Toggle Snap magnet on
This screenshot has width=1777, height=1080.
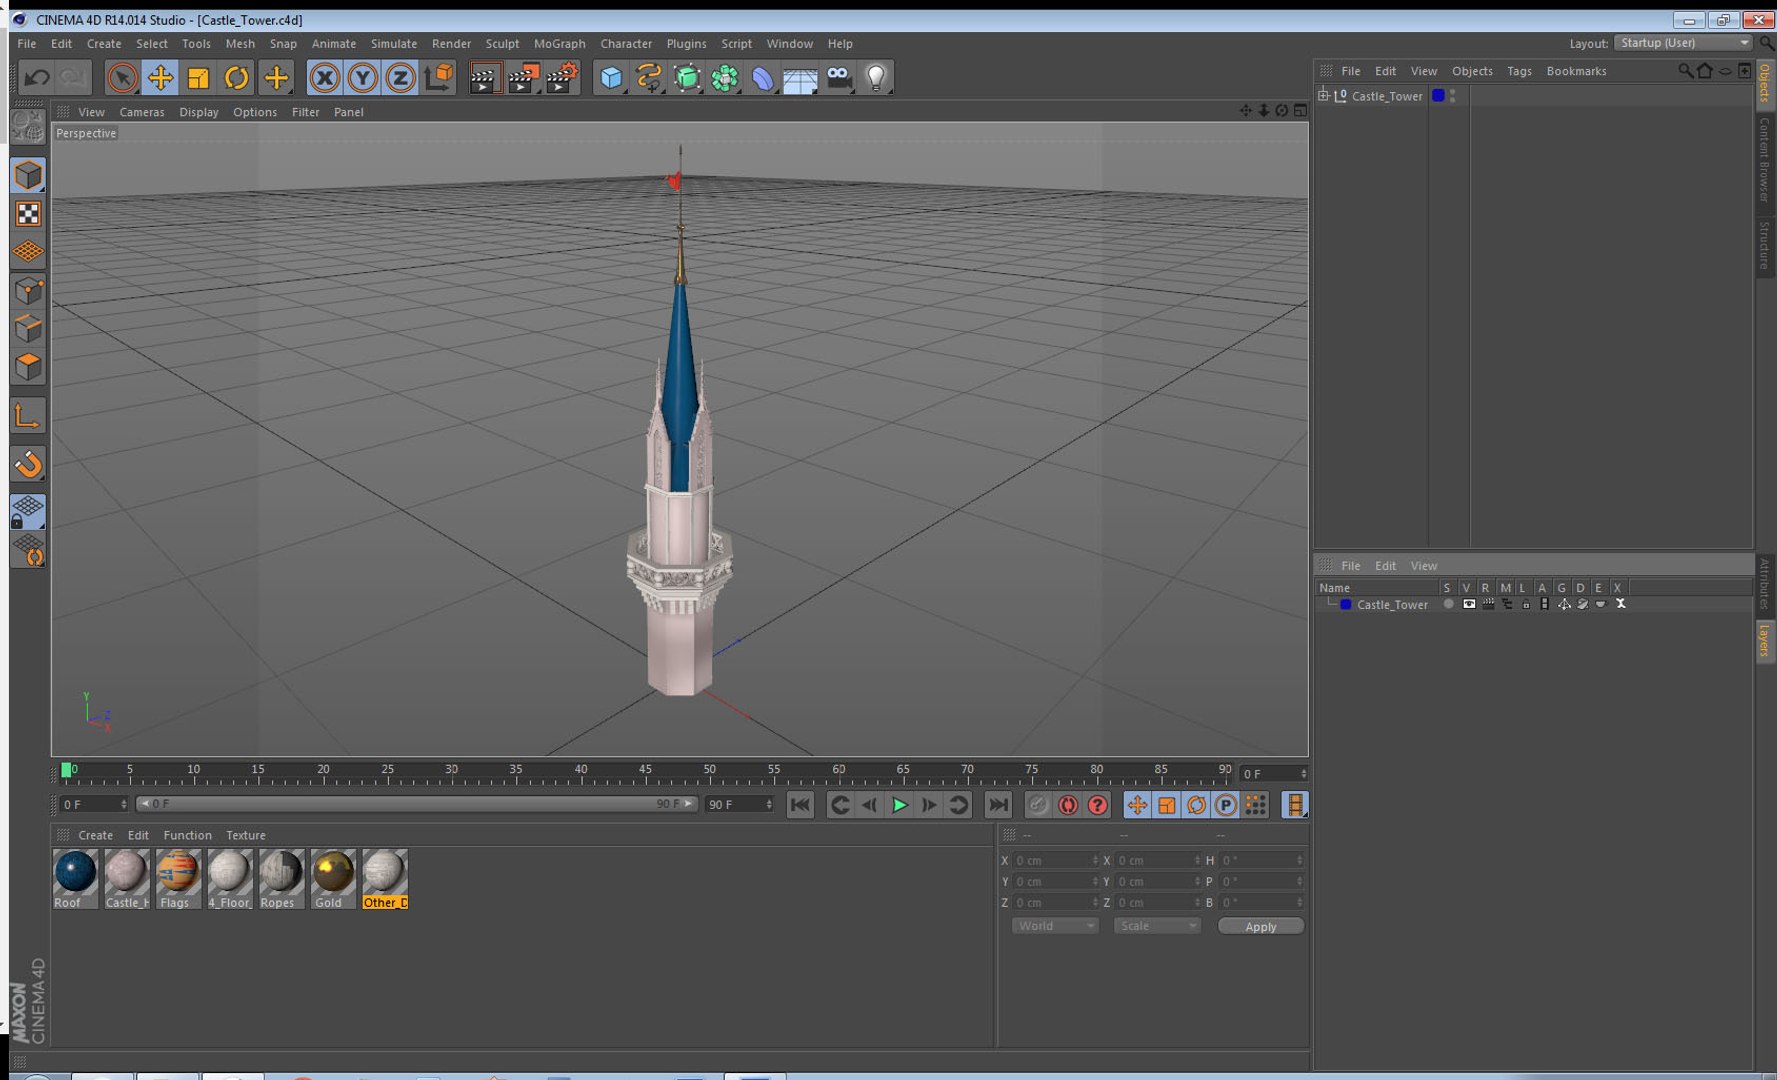28,464
